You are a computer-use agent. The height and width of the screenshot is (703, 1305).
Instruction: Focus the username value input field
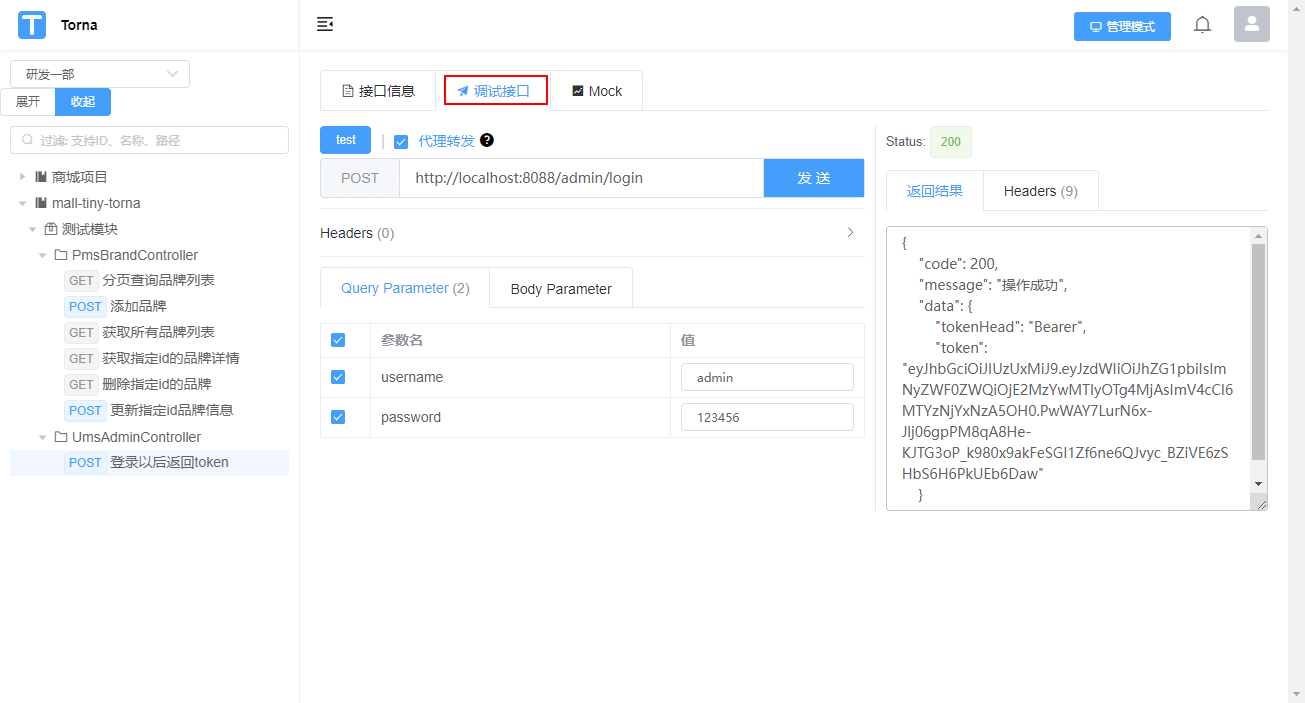[767, 377]
